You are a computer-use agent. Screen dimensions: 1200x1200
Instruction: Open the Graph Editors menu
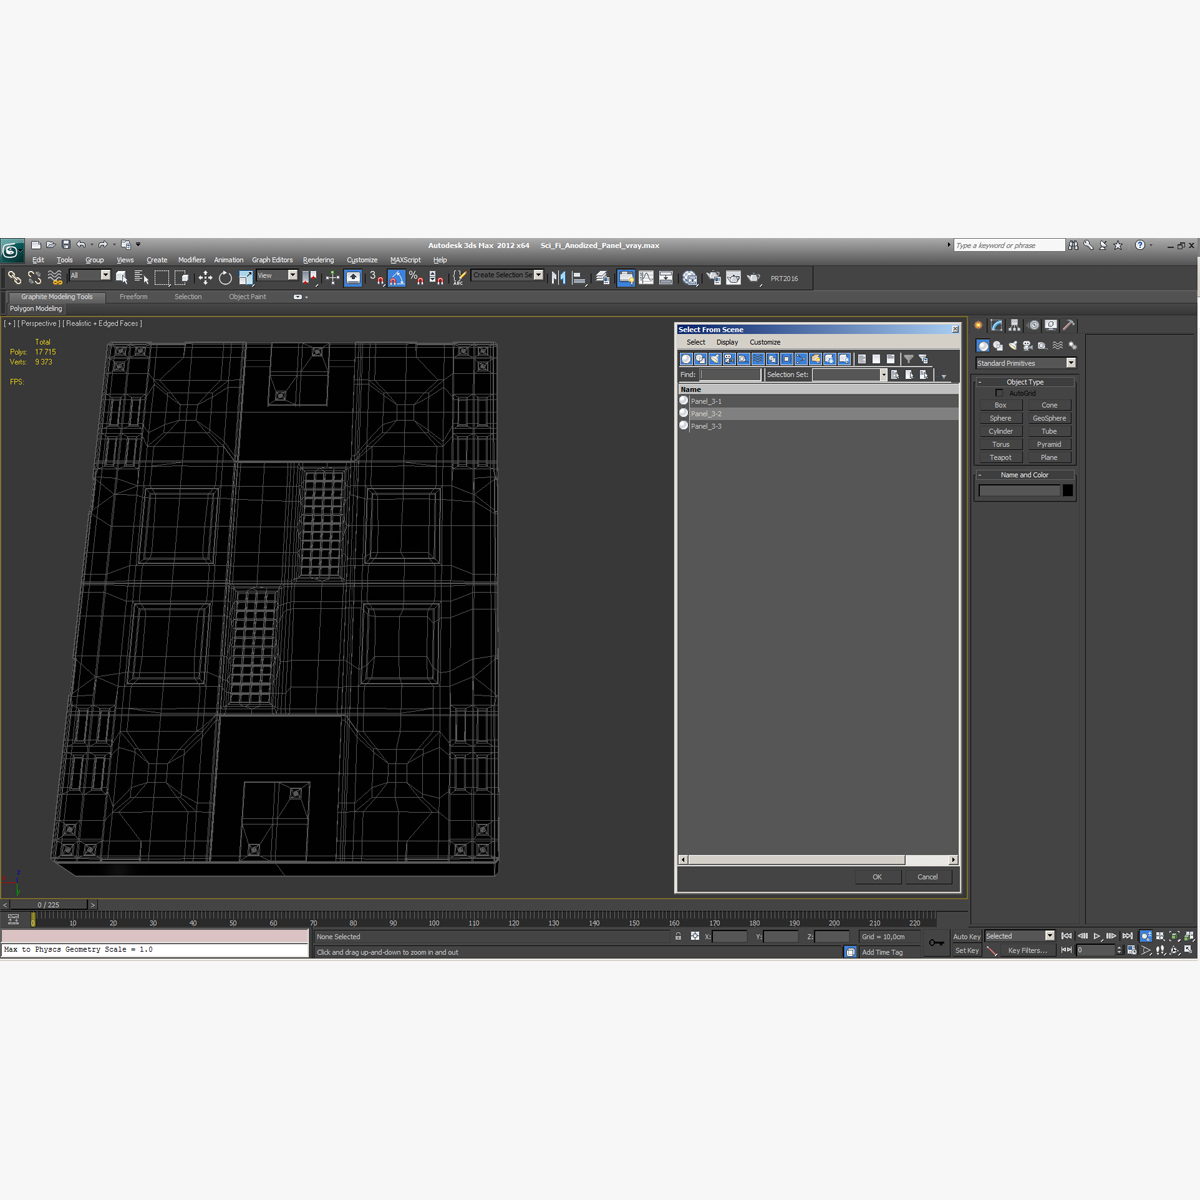(272, 260)
